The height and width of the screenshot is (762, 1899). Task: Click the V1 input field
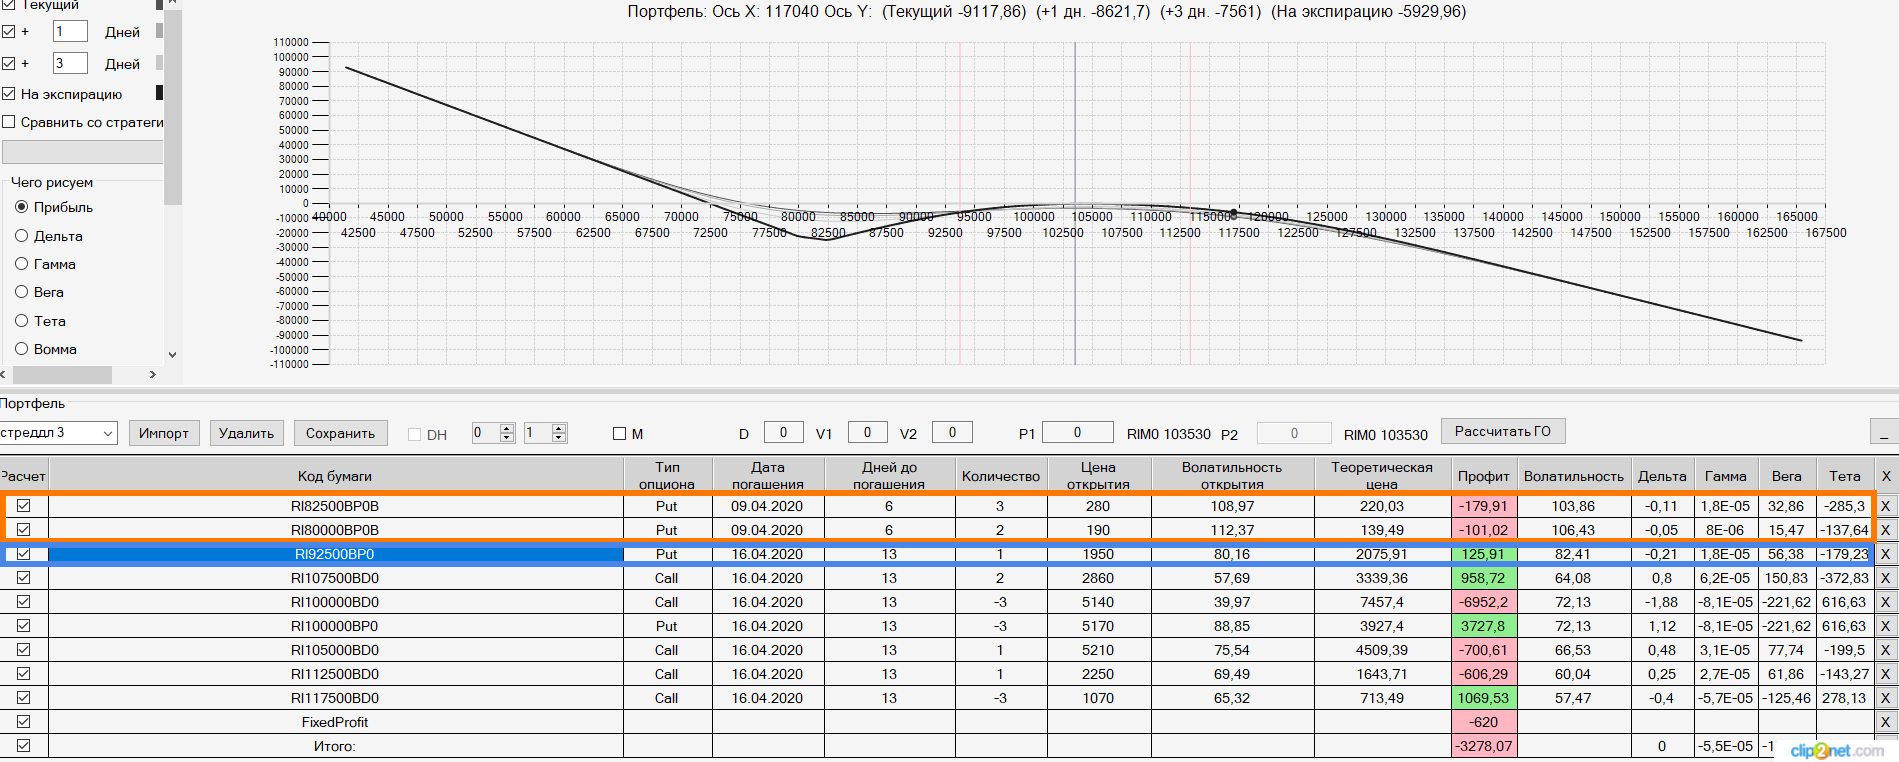867,432
